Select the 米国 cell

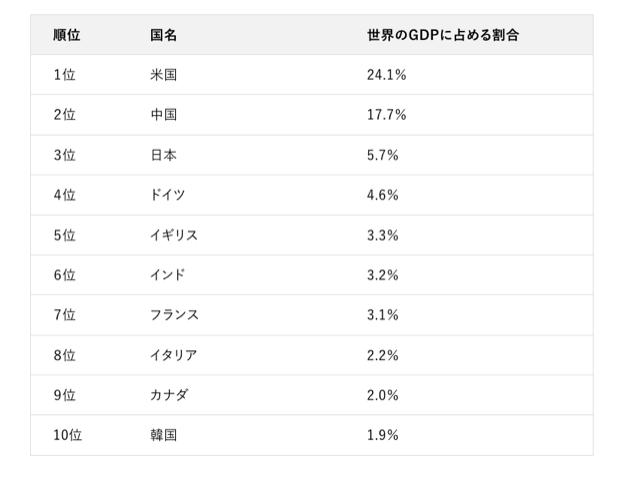[163, 75]
